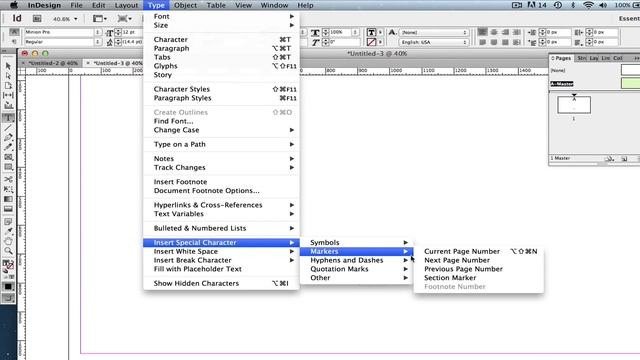
Task: Click the Wi-Fi status icon
Action: tap(588, 5)
